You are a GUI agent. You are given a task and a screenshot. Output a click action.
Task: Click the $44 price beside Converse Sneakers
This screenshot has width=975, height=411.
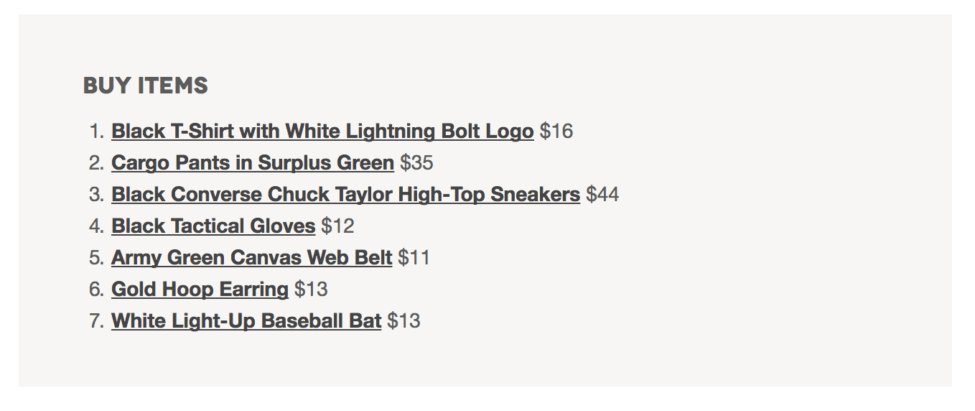(603, 195)
